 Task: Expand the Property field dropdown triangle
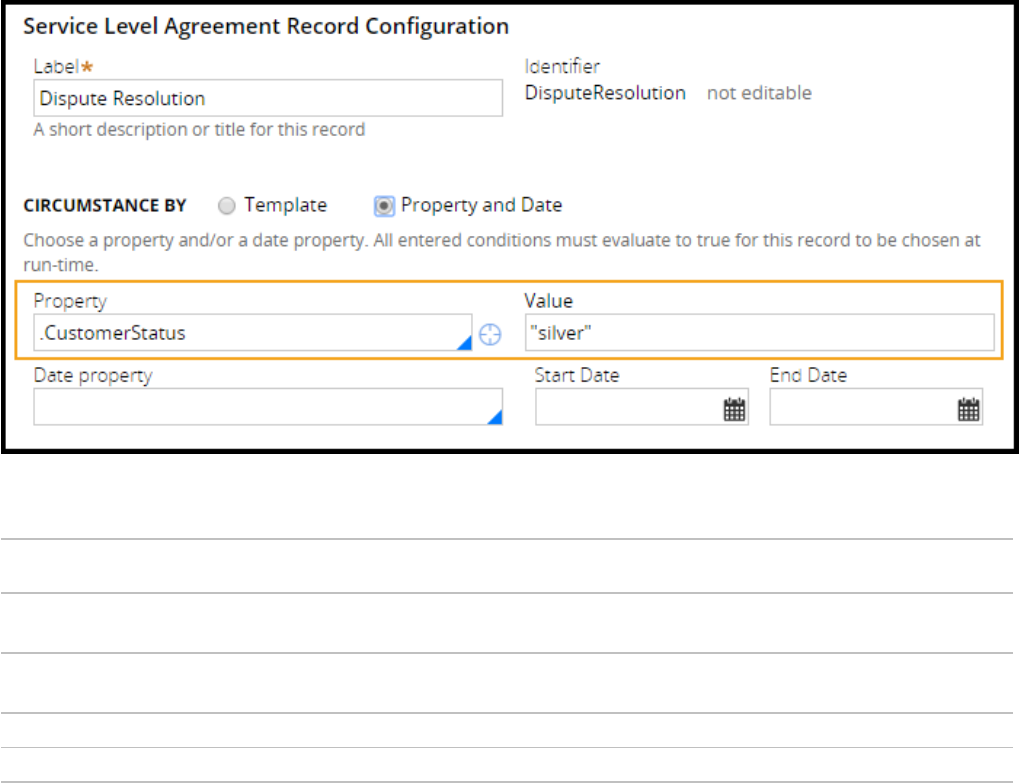pos(464,343)
